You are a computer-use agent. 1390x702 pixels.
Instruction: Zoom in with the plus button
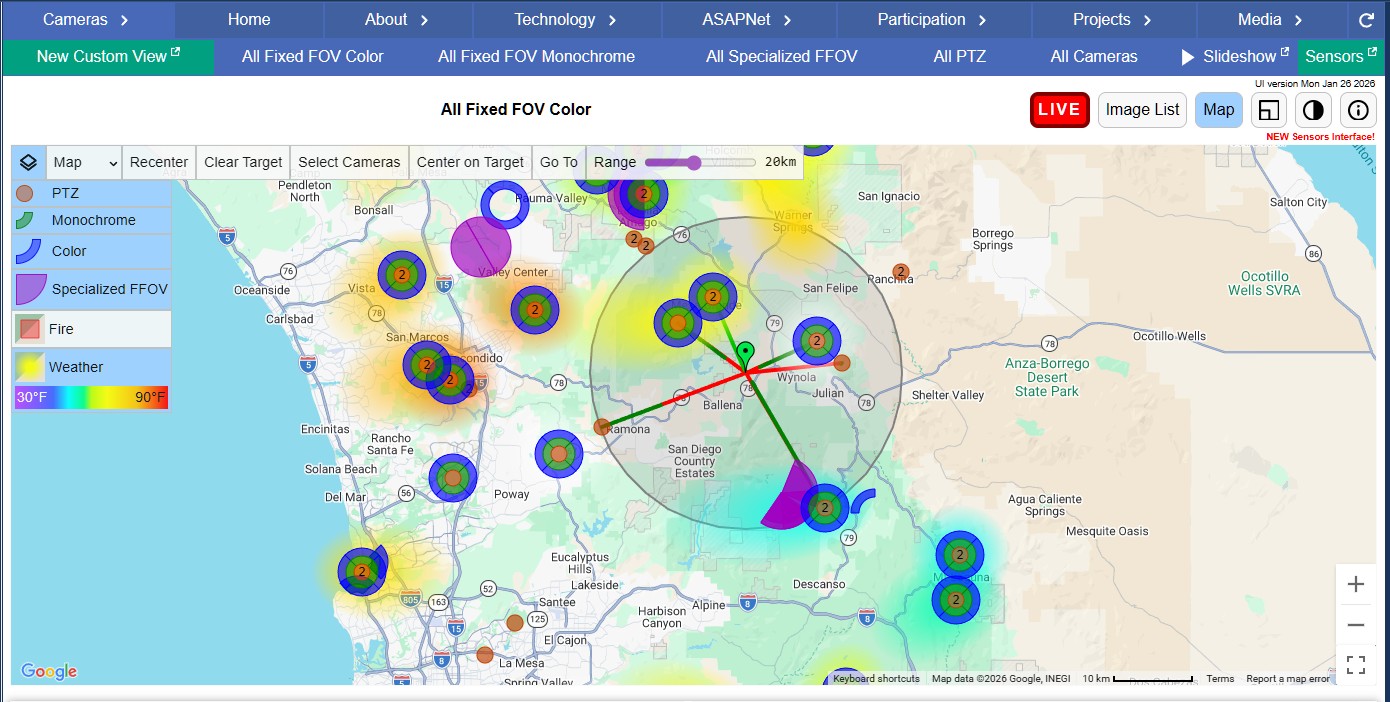pos(1356,584)
